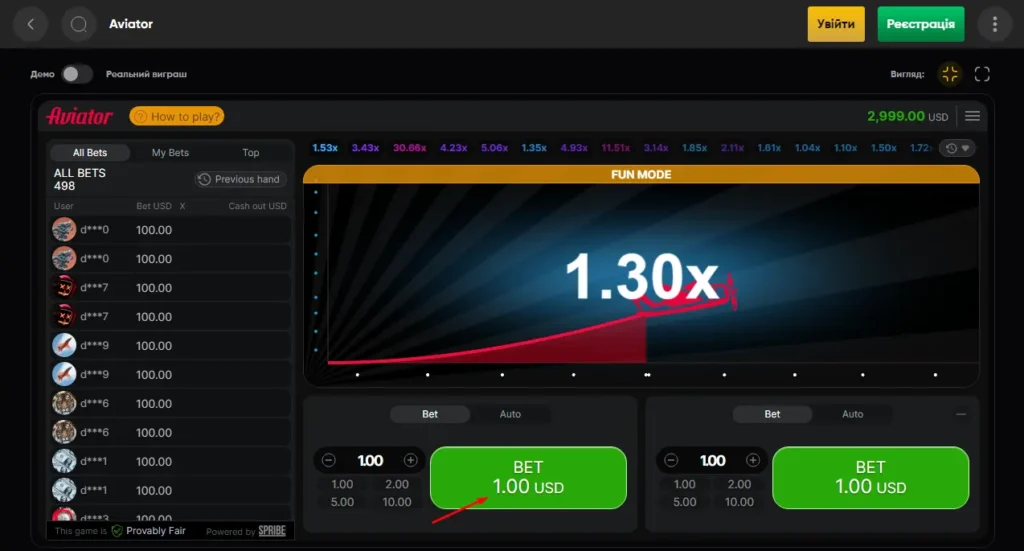Go back using the back arrow icon
Screen dimensions: 1024x551
point(31,24)
